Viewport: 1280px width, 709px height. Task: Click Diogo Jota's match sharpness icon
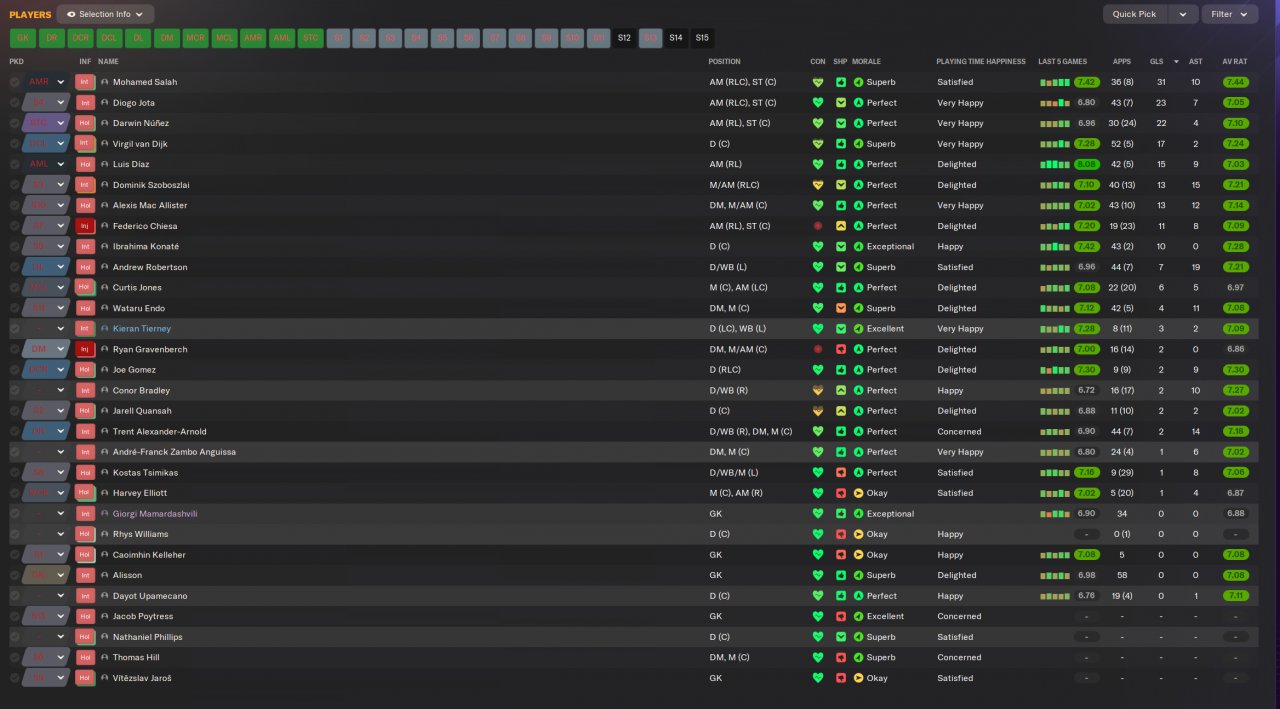[x=841, y=103]
